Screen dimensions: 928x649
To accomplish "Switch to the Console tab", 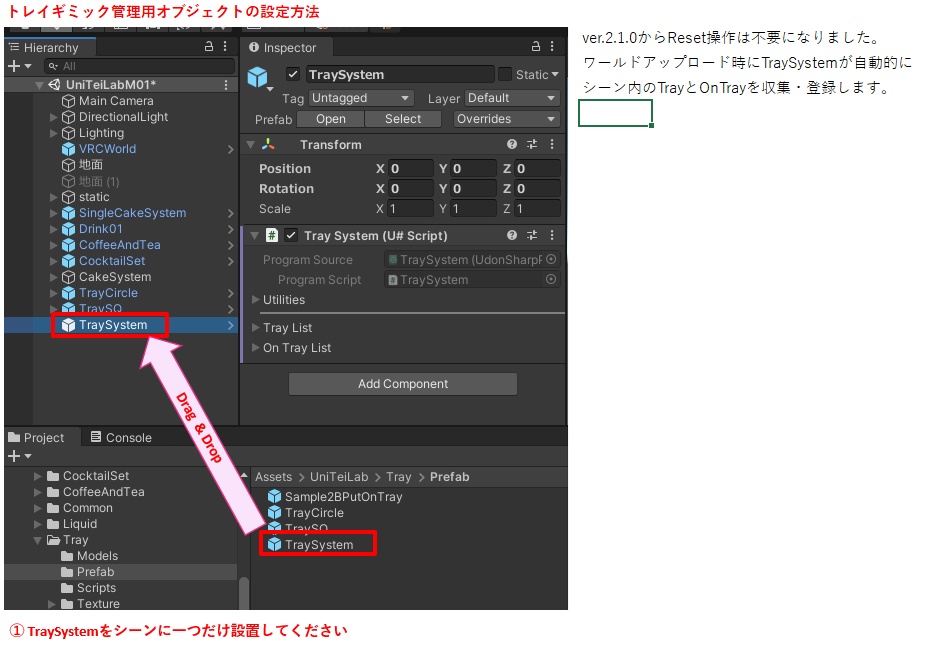I will 121,438.
